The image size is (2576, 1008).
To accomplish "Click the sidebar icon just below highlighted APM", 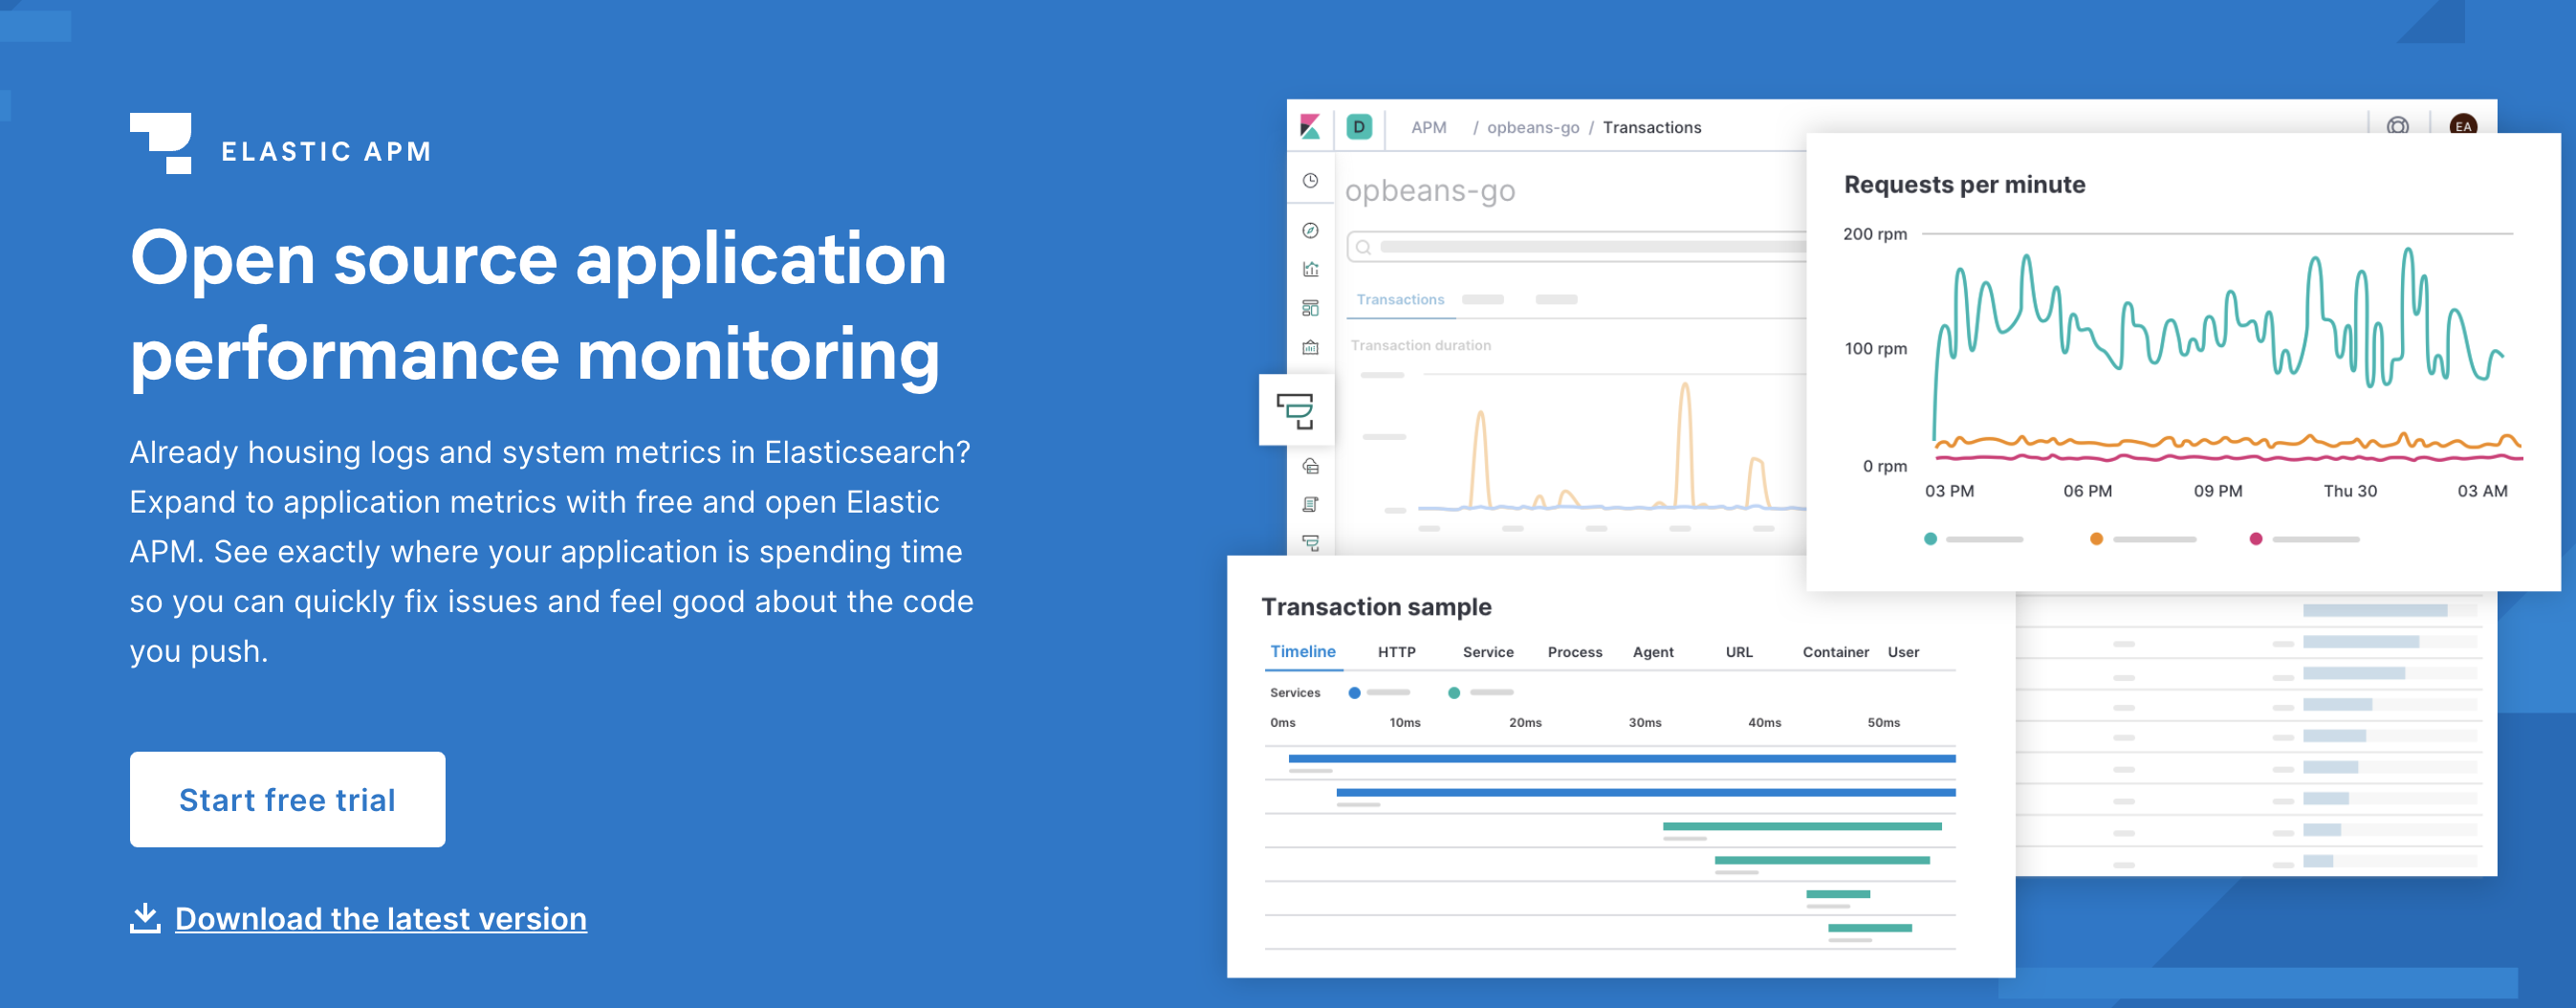I will [x=1310, y=466].
